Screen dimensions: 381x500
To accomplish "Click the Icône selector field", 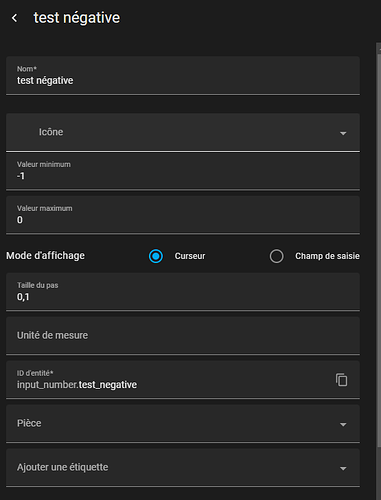I will 183,132.
